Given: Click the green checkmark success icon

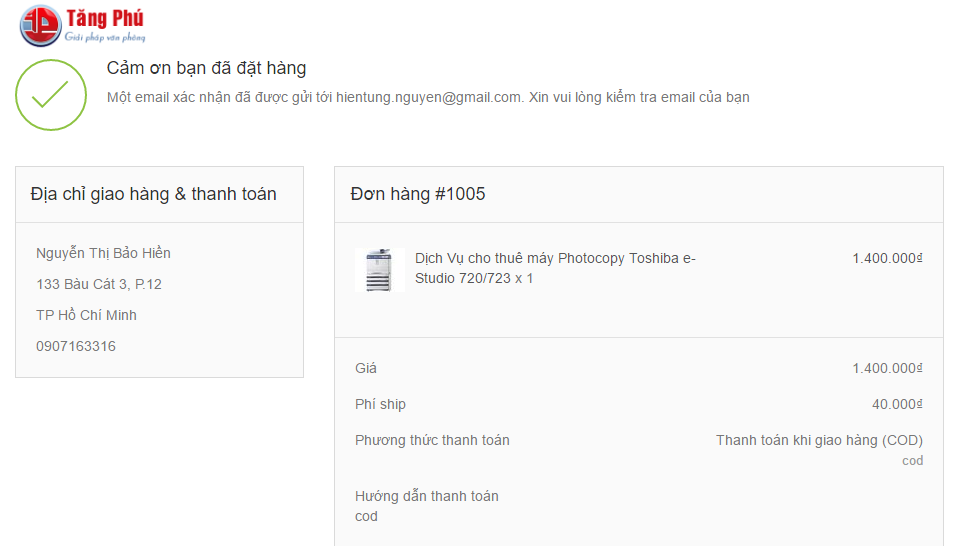Looking at the screenshot, I should point(50,94).
